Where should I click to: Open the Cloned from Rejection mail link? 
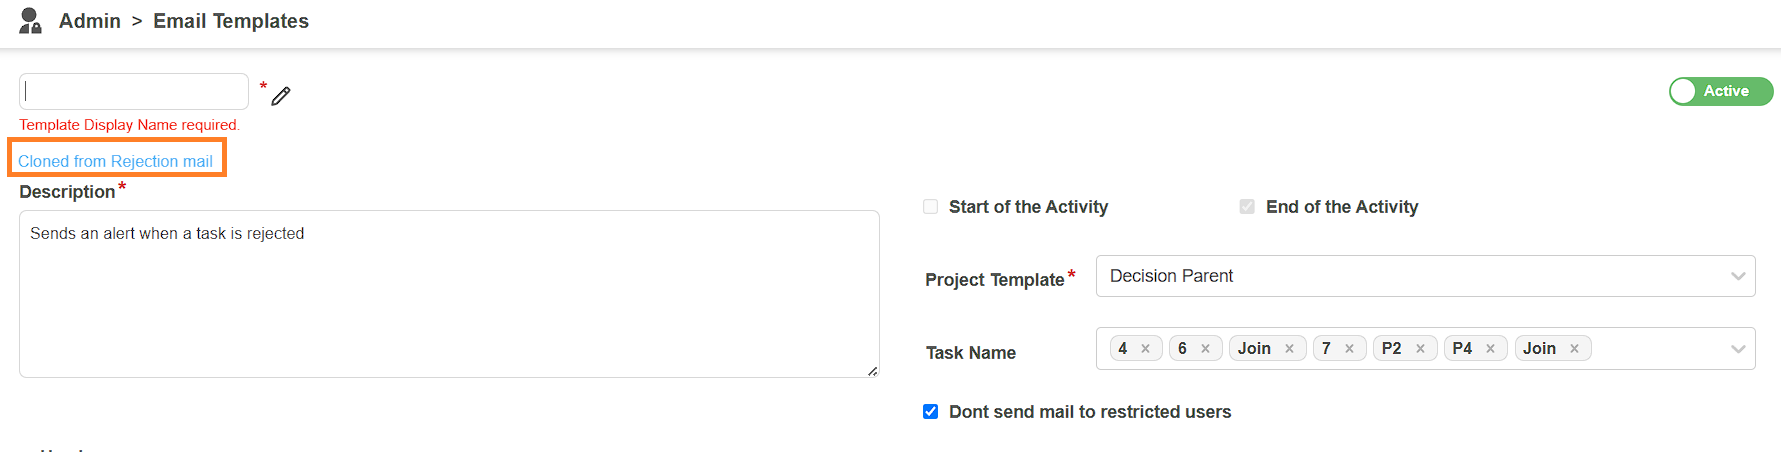pos(116,161)
